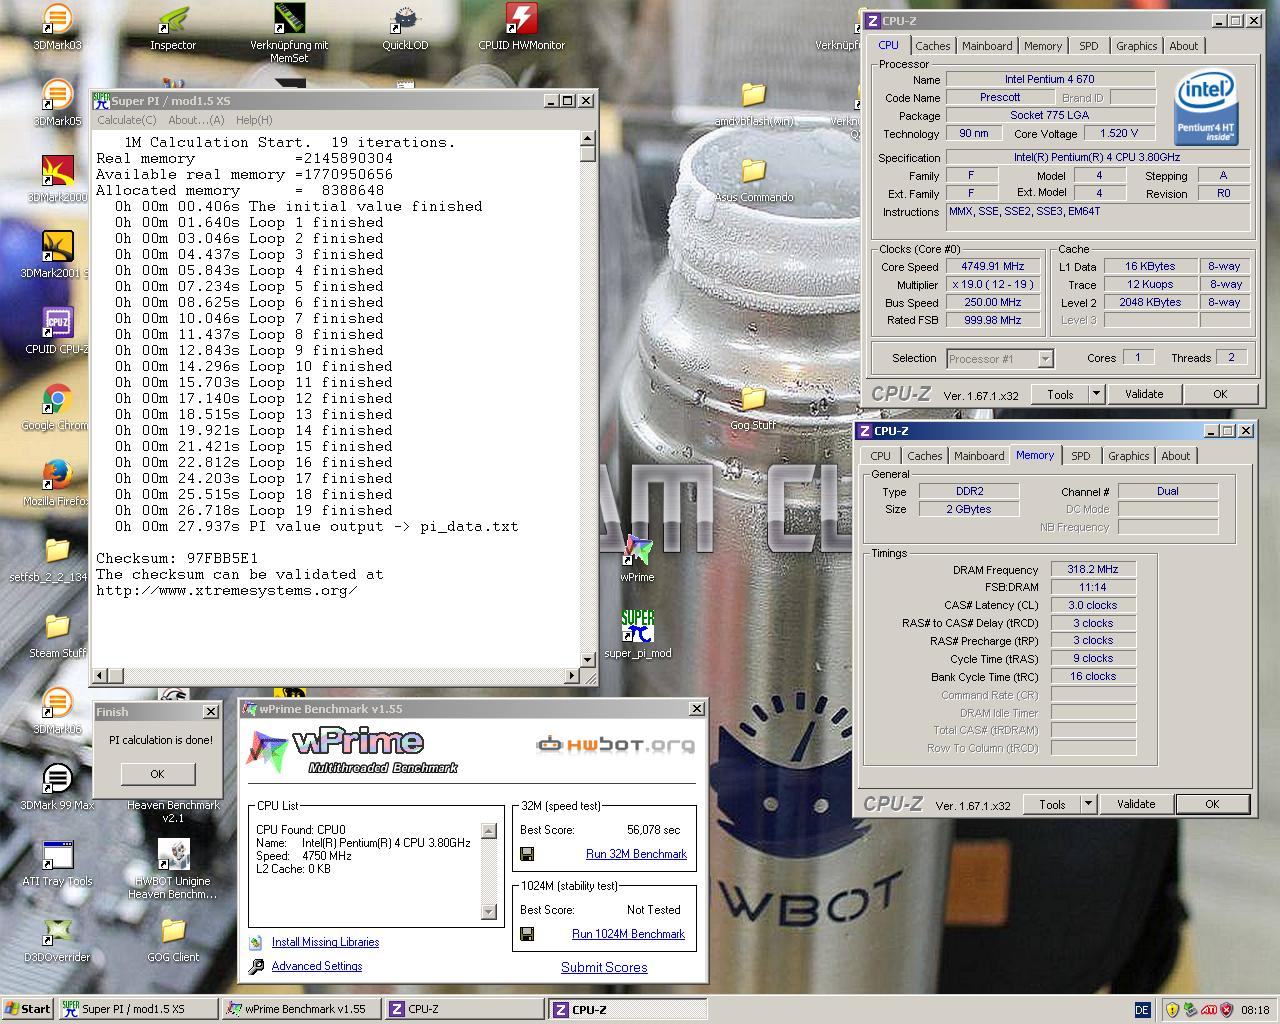
Task: Click OK in the lower CPU-Z Memory window
Action: point(1212,804)
